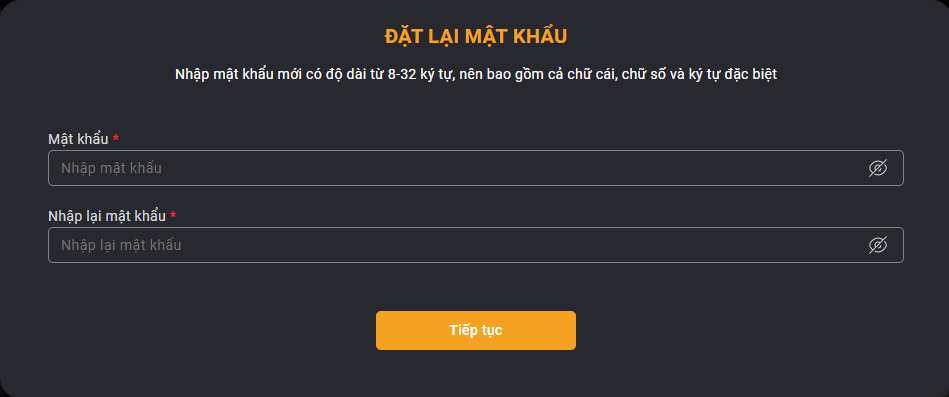Viewport: 949px width, 397px height.
Task: Click the eye-slash icon in confirm password box
Action: pos(878,245)
